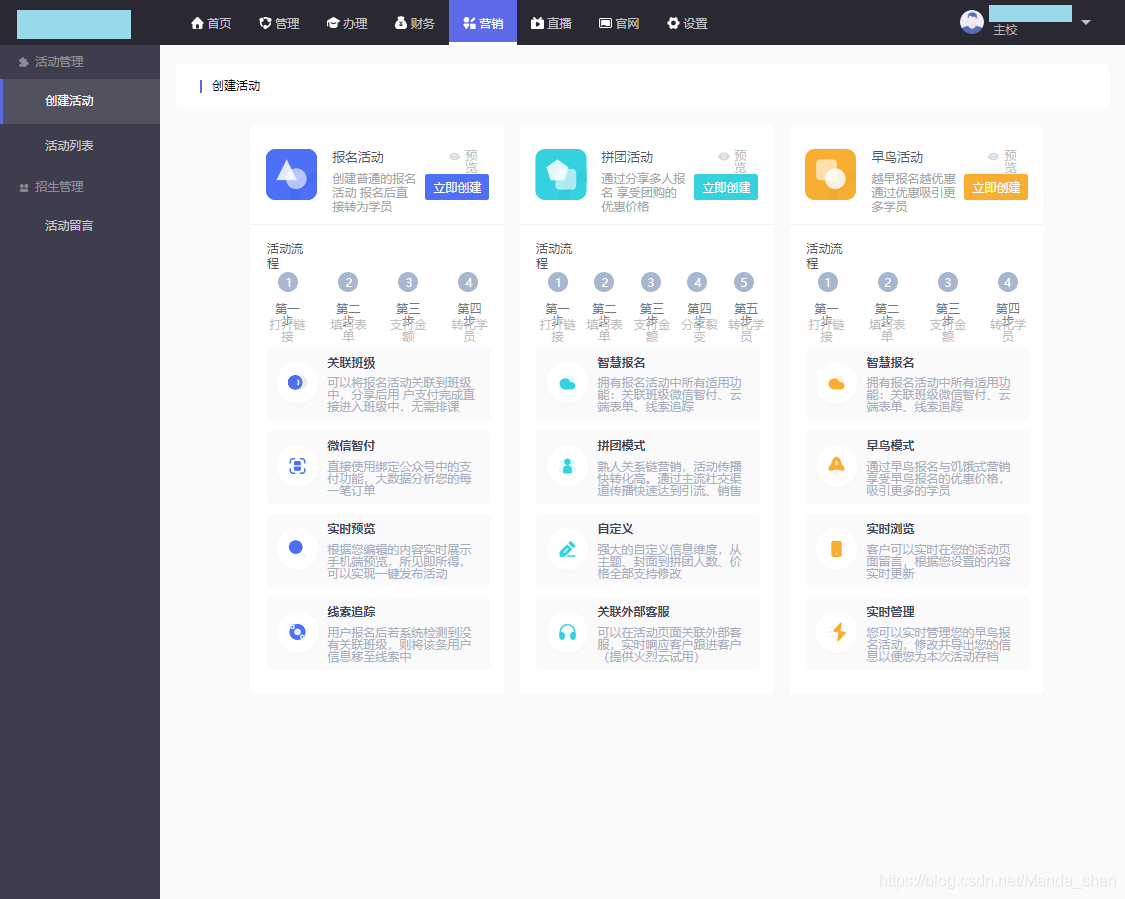Click the logo at top left
This screenshot has width=1125, height=899.
pyautogui.click(x=74, y=24)
